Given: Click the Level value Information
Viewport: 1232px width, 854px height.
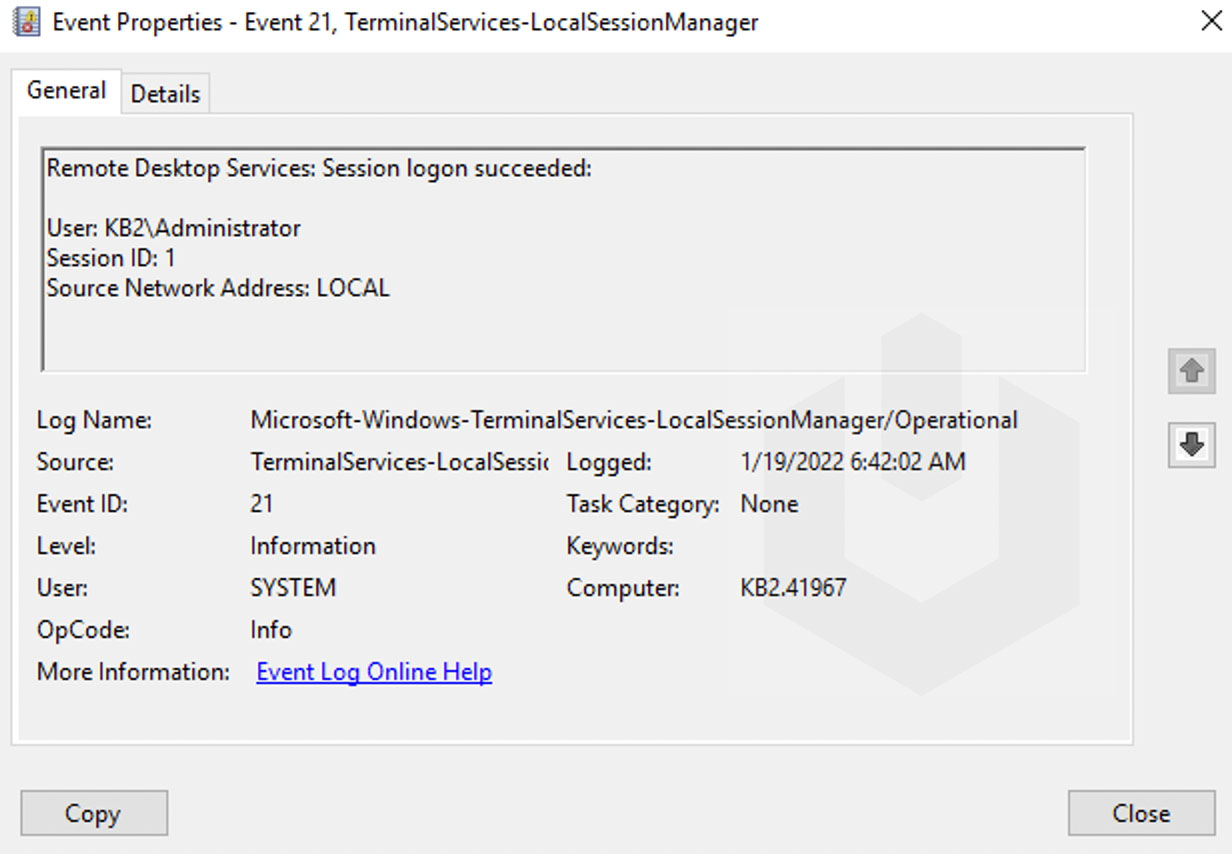Looking at the screenshot, I should pos(313,546).
